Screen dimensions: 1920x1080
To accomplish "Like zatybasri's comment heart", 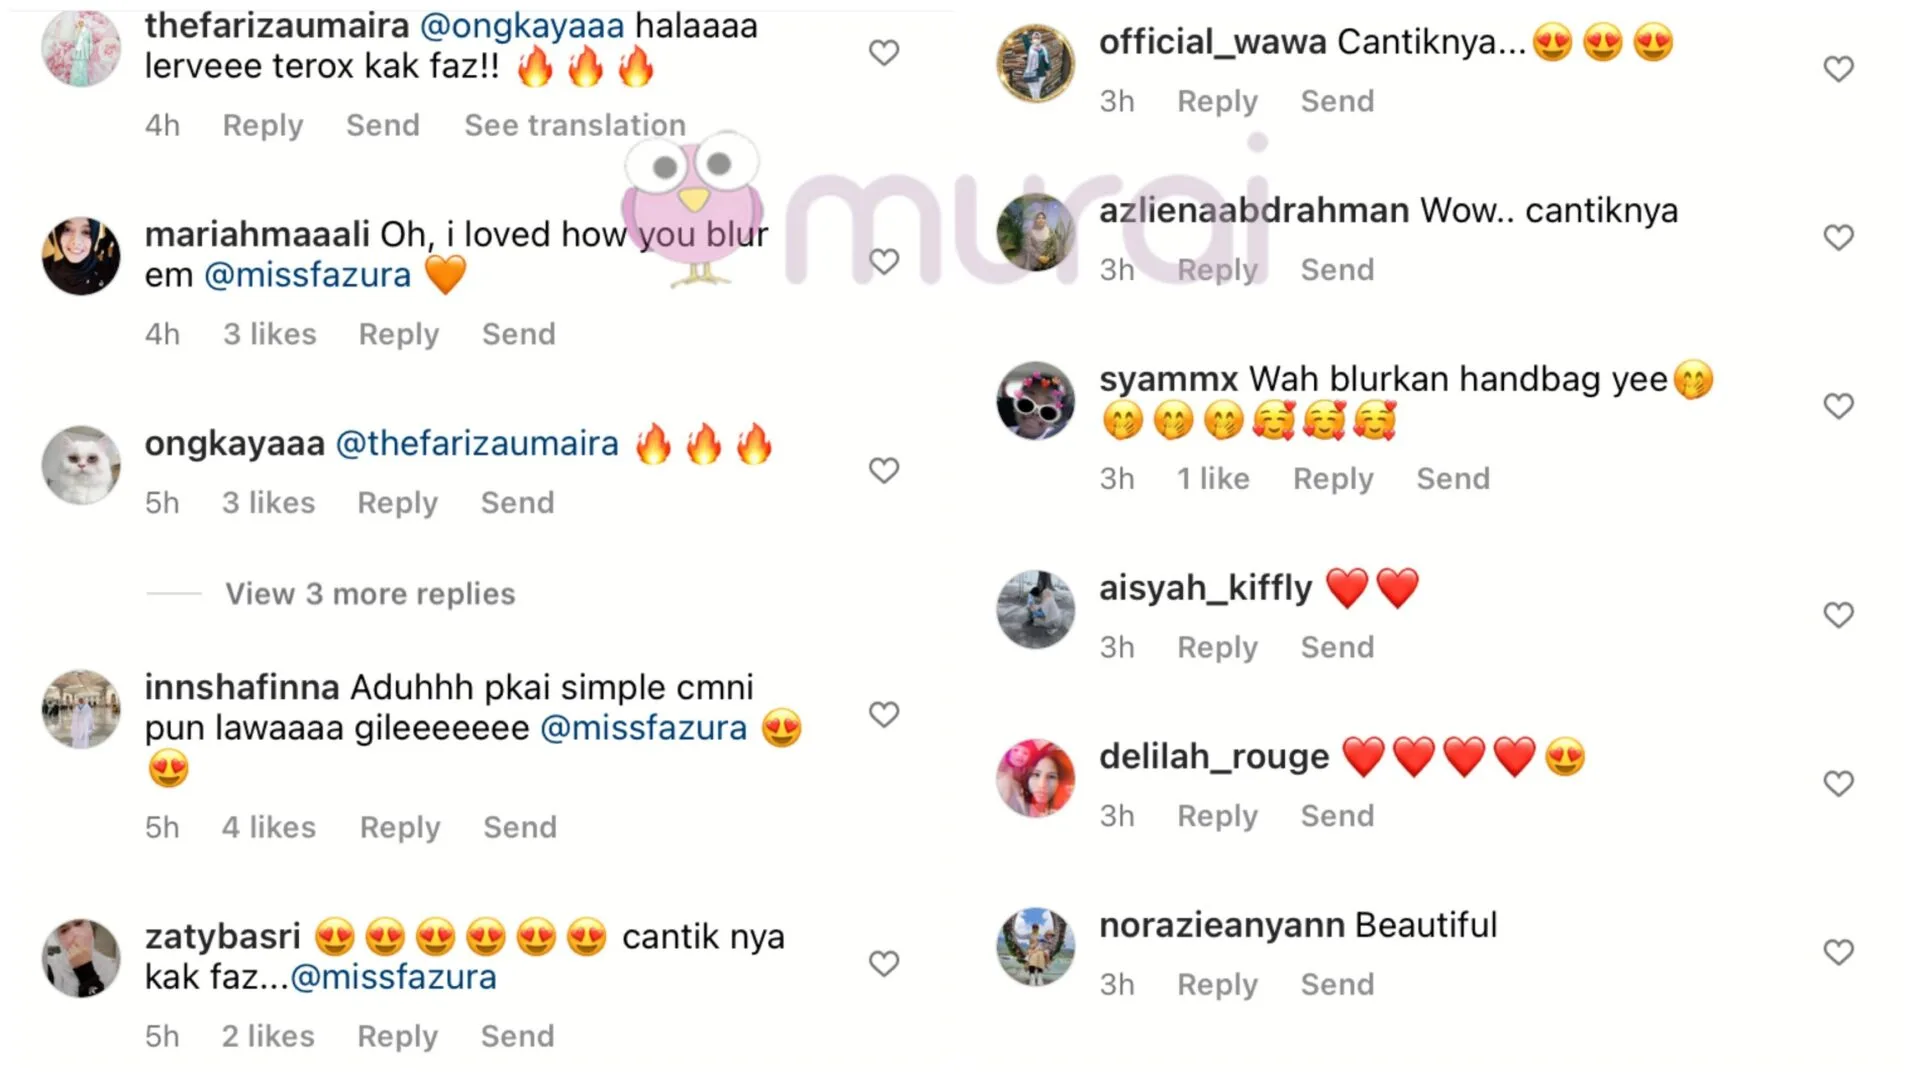I will [884, 963].
